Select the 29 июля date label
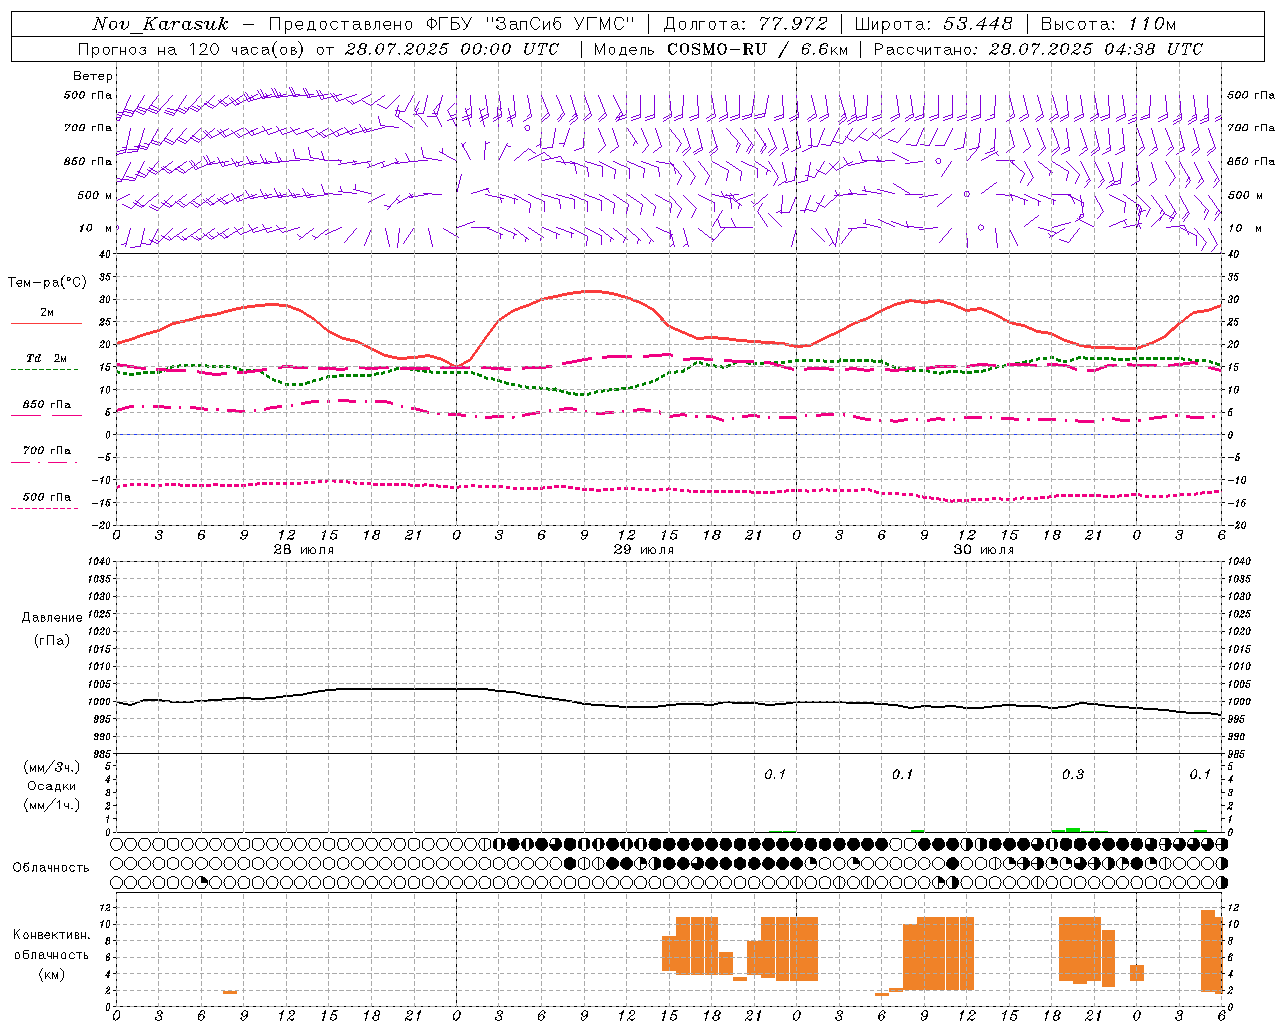This screenshot has width=1280, height=1024. (643, 550)
